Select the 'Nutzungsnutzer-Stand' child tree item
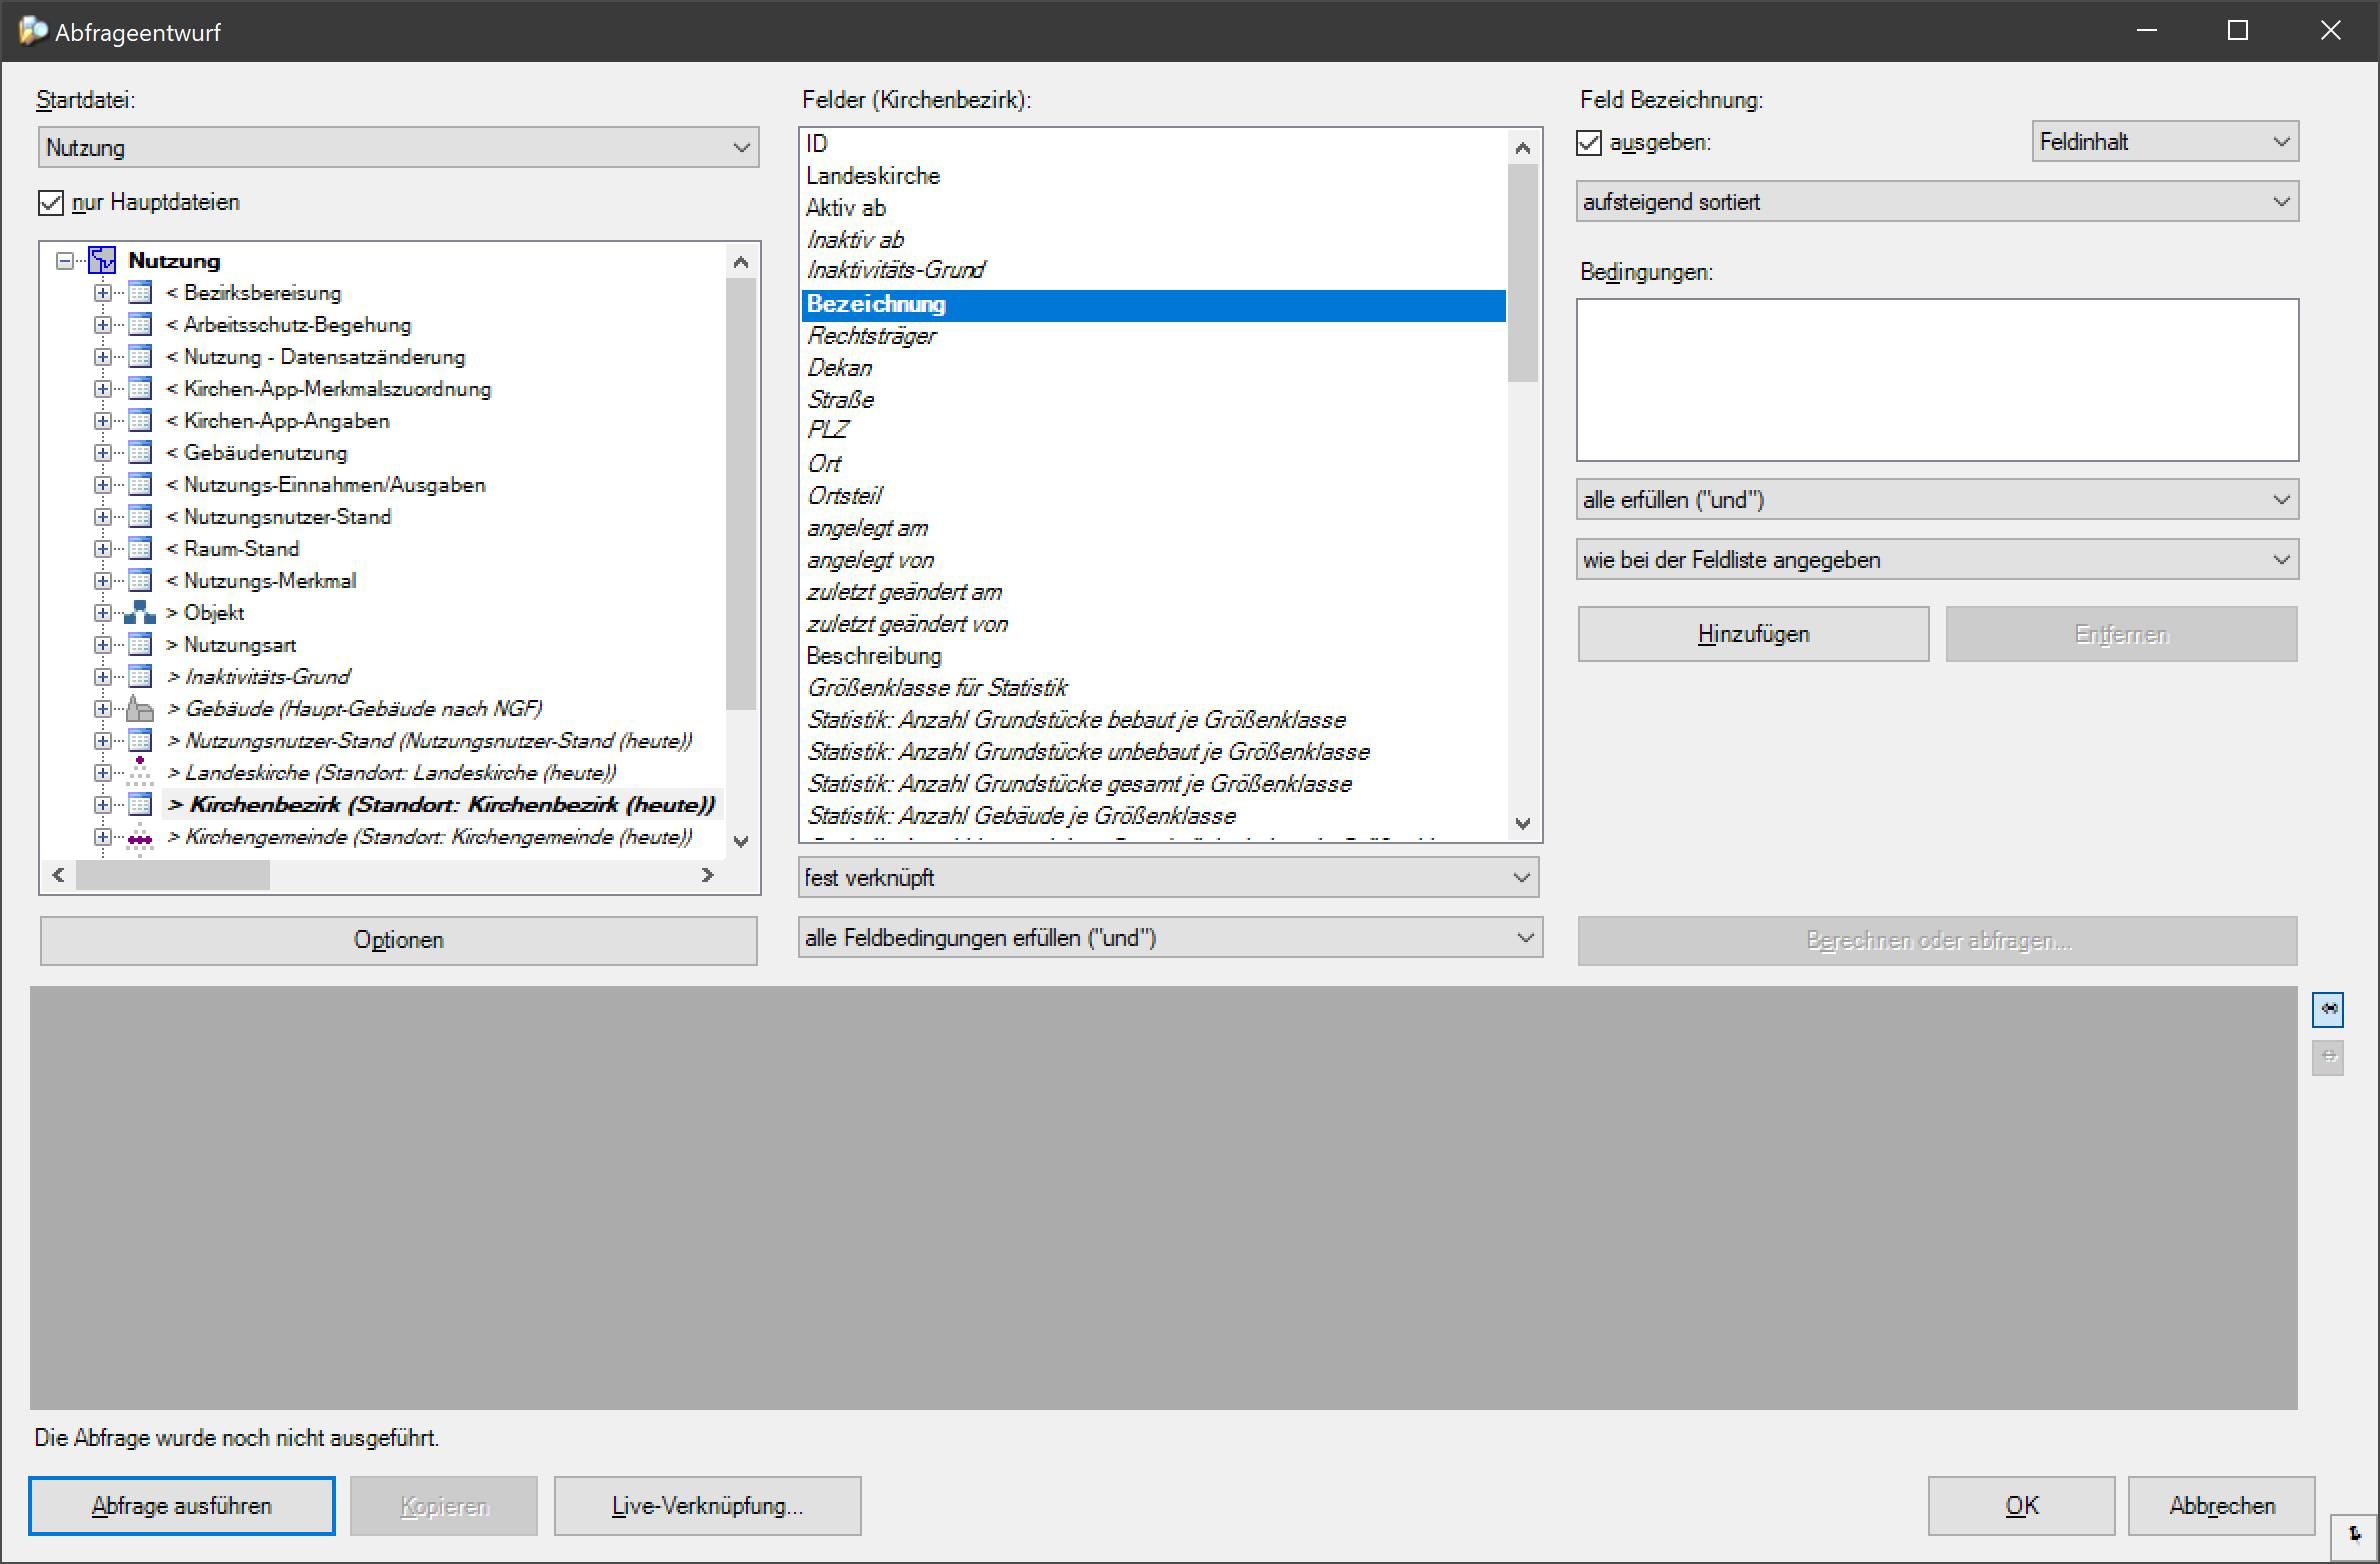The image size is (2380, 1564). (278, 517)
